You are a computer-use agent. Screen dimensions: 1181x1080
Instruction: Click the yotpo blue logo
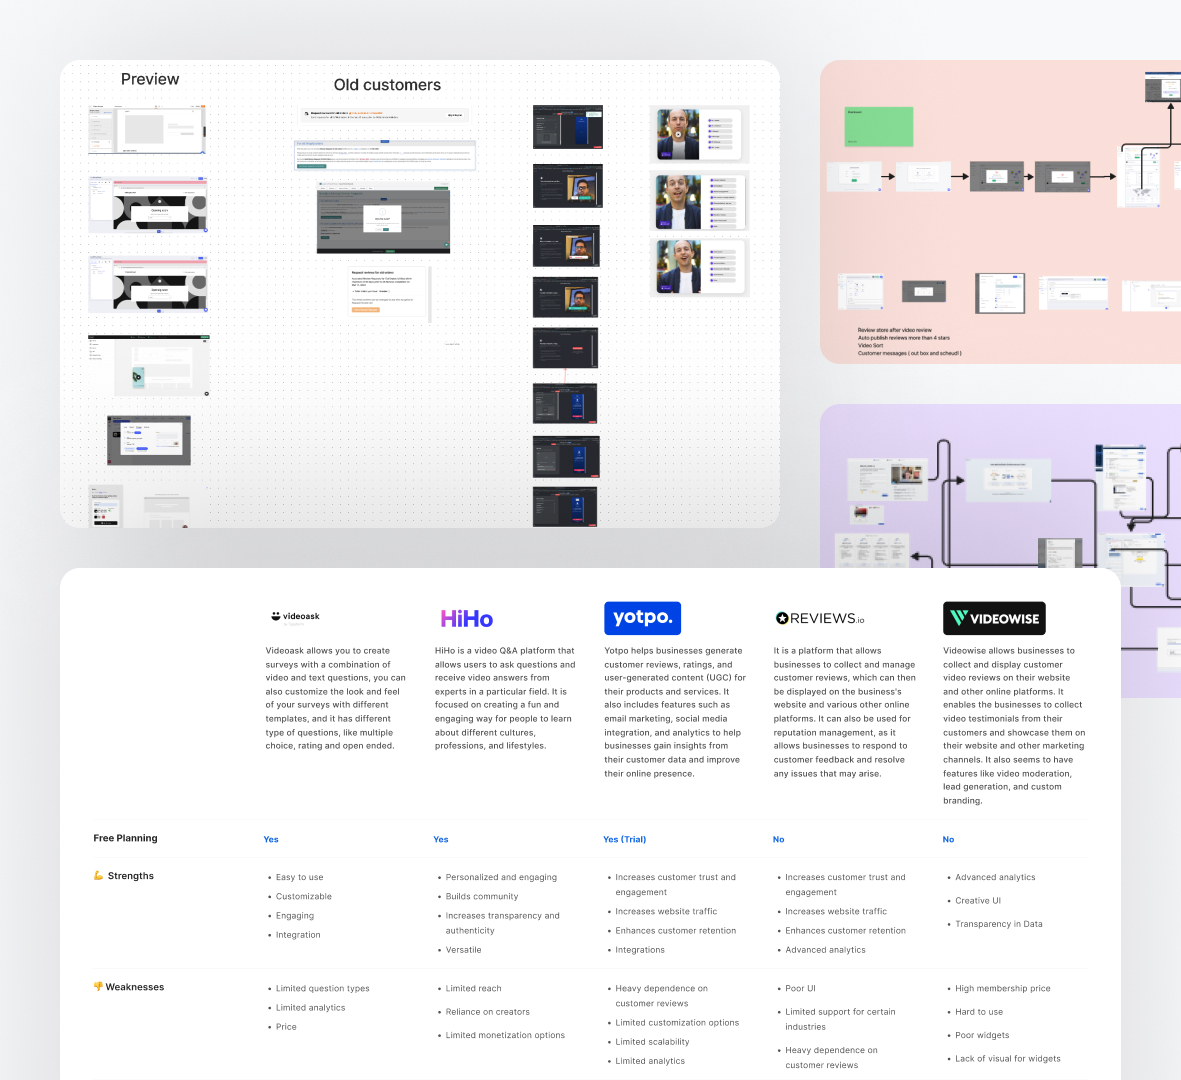click(642, 618)
